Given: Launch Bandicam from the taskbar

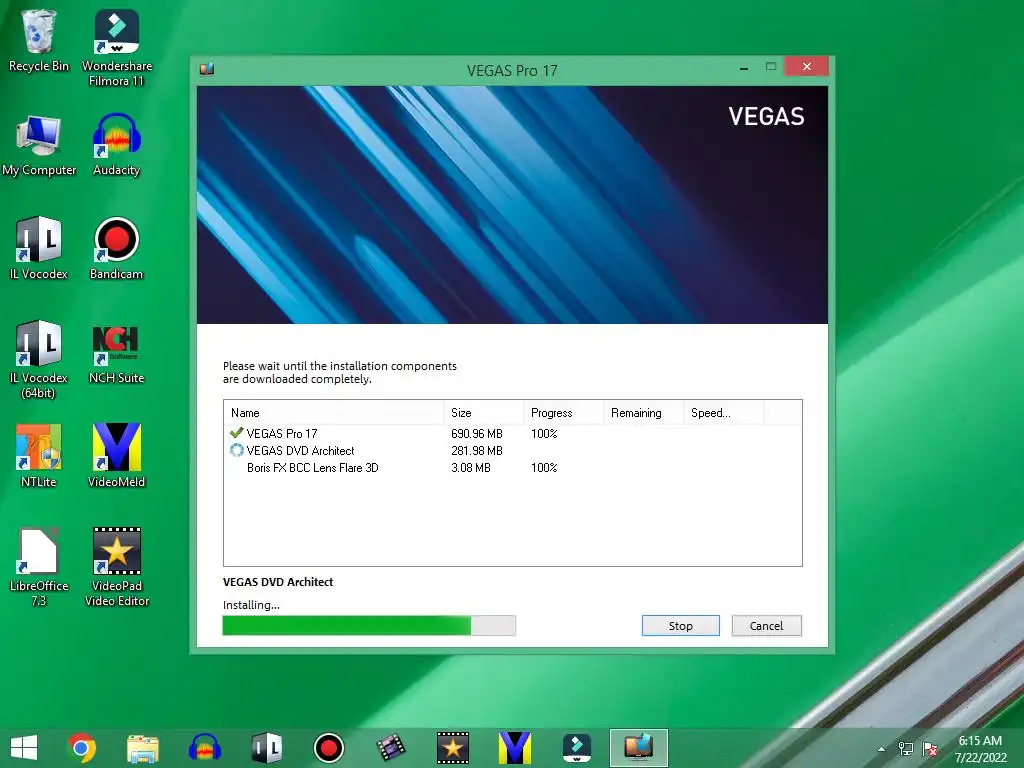Looking at the screenshot, I should point(328,748).
